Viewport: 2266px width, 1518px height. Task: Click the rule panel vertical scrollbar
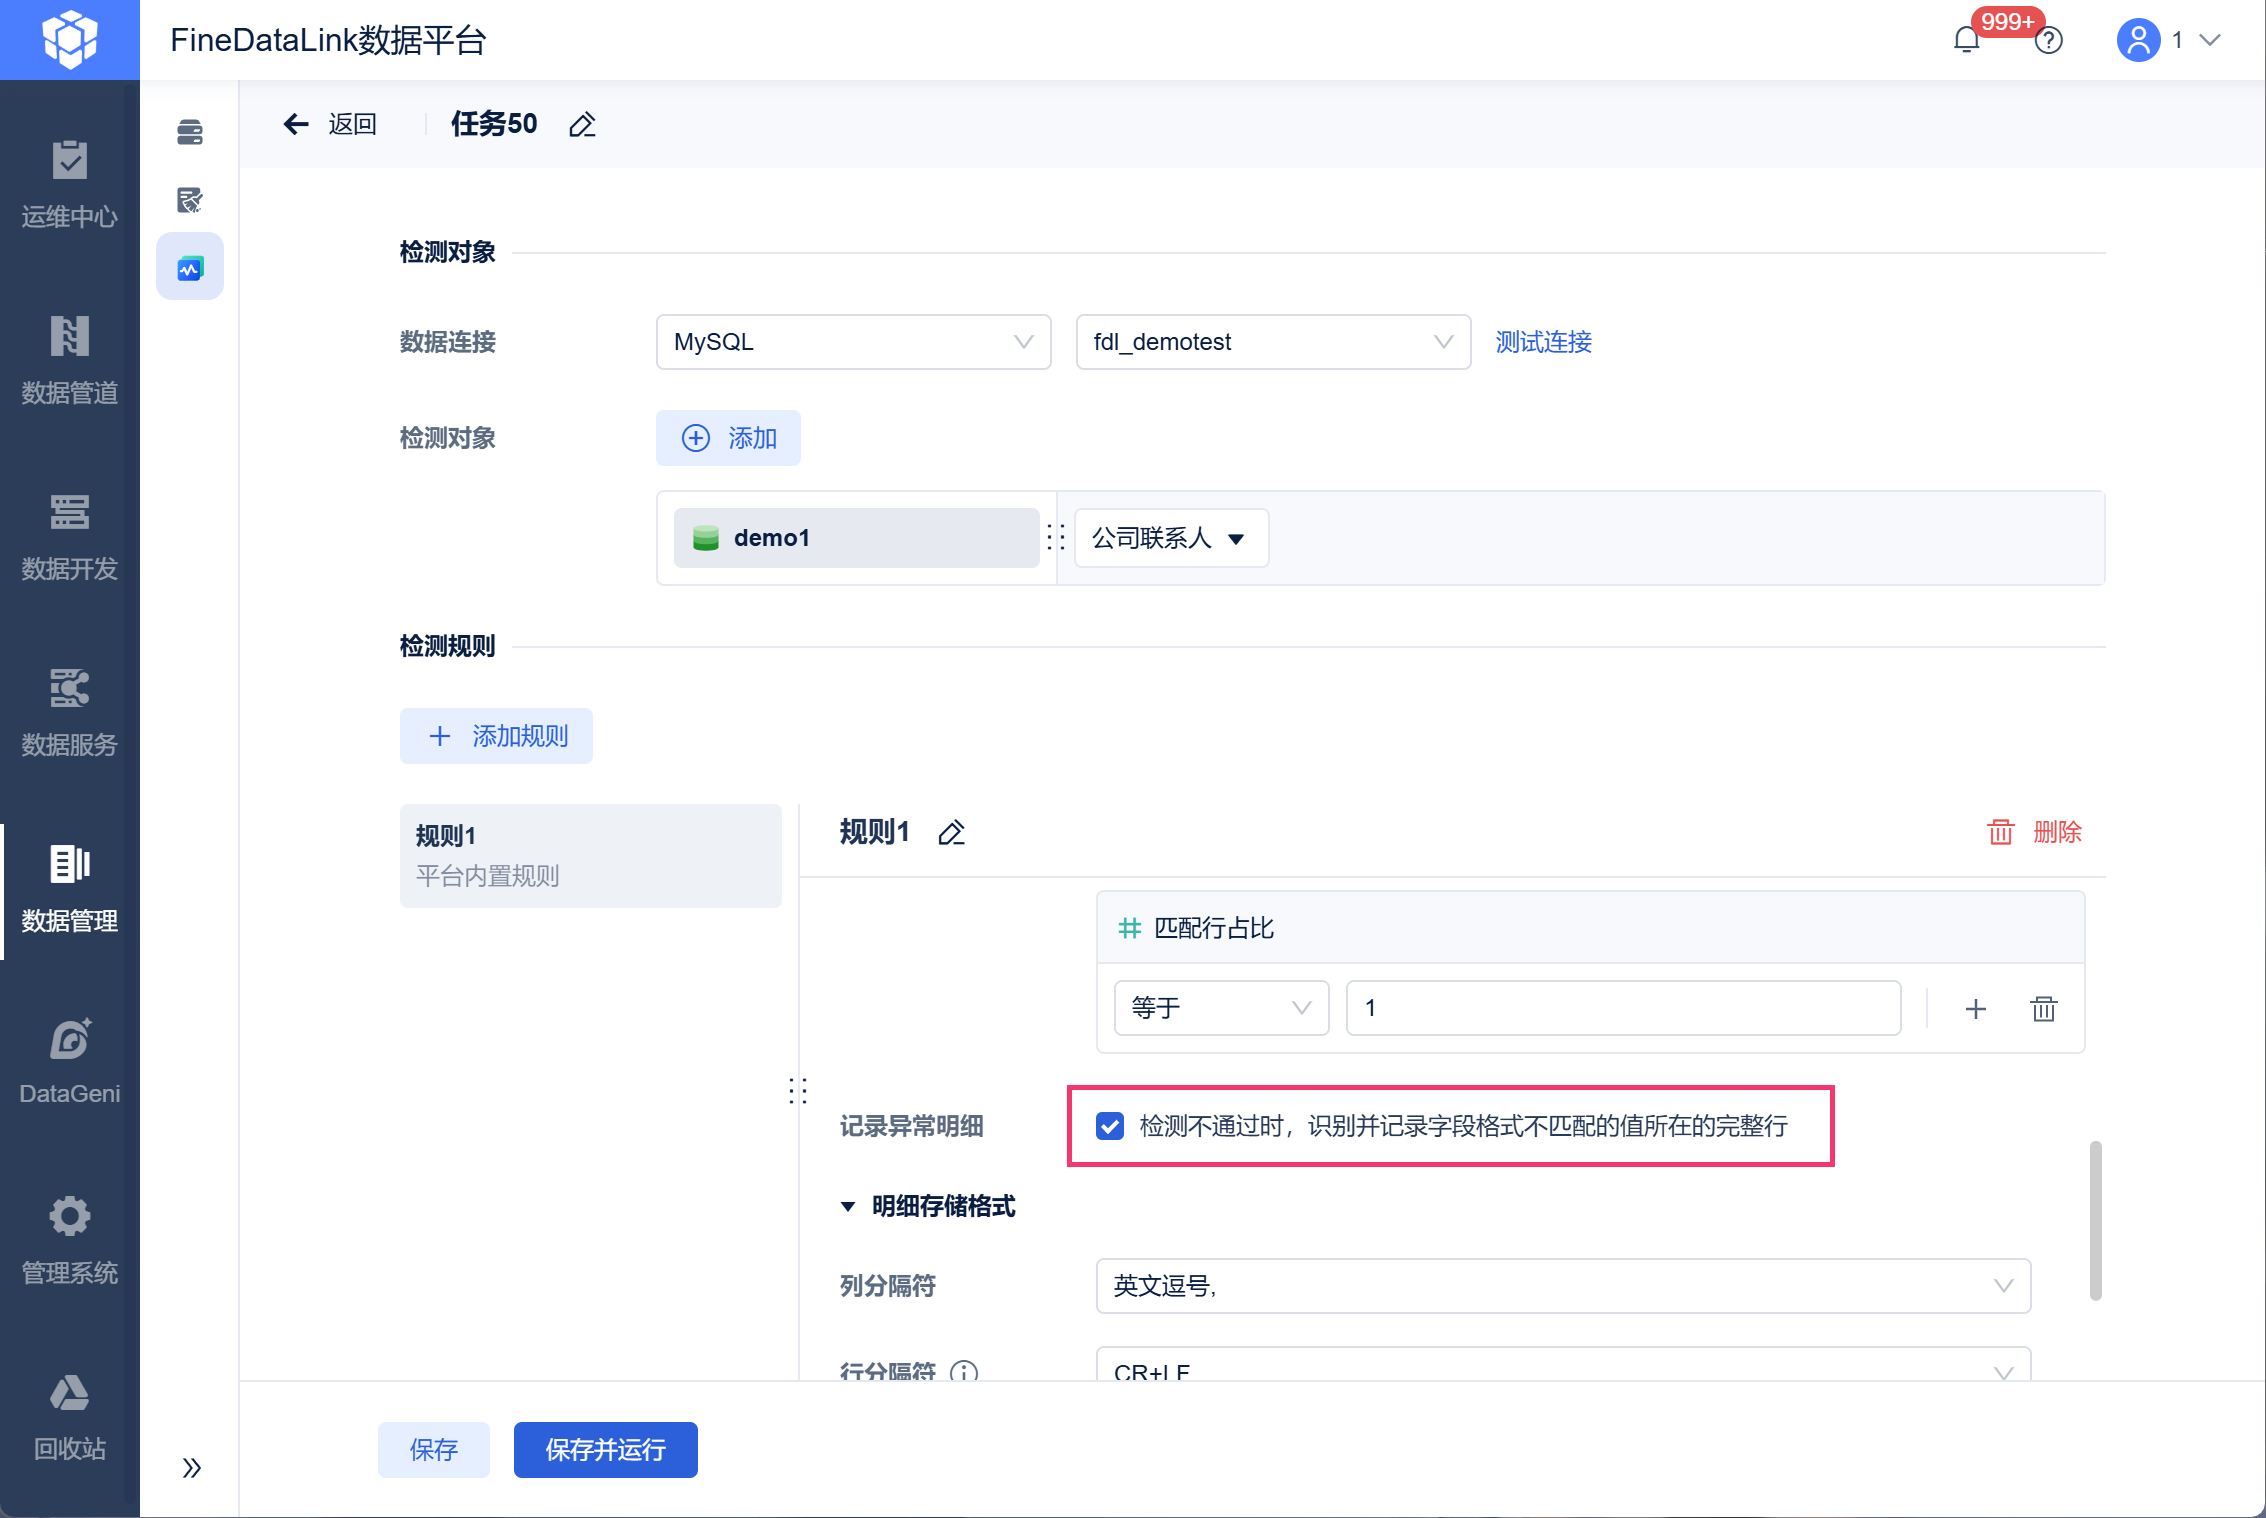[x=2095, y=1220]
